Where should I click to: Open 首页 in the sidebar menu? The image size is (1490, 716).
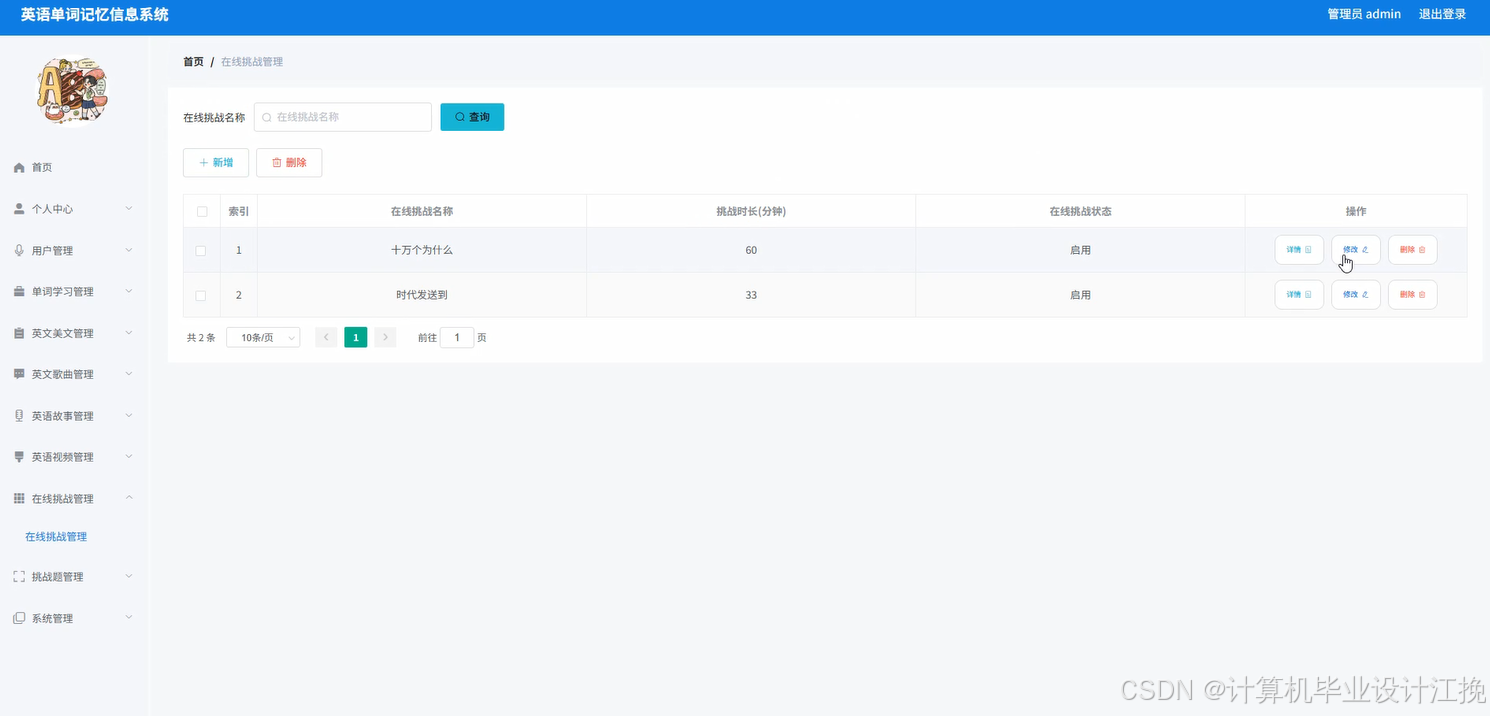(x=74, y=168)
